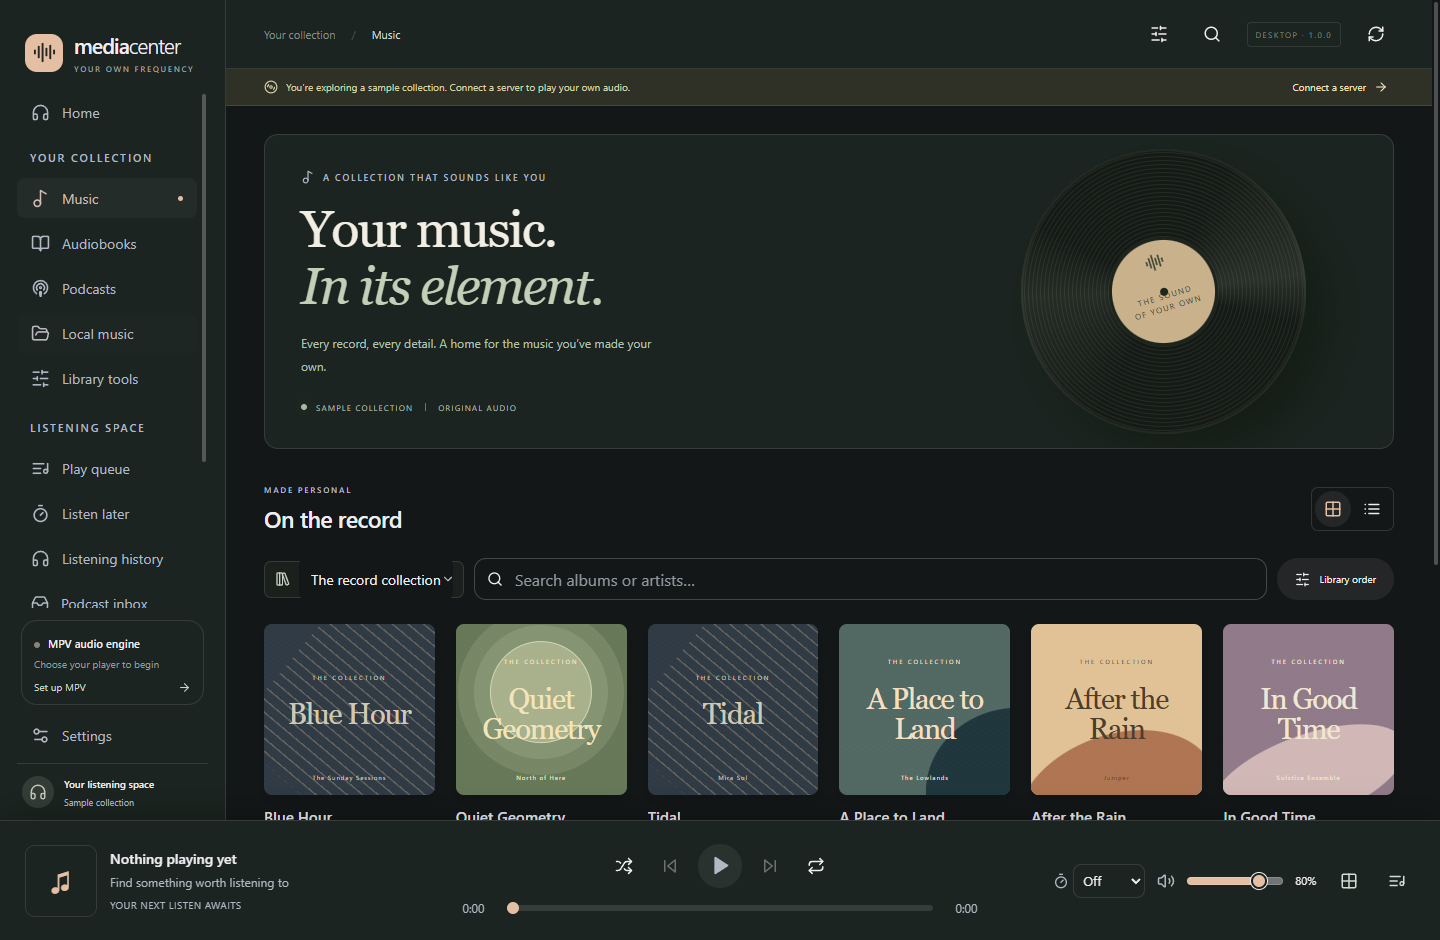
Task: Skip to previous track
Action: (670, 866)
